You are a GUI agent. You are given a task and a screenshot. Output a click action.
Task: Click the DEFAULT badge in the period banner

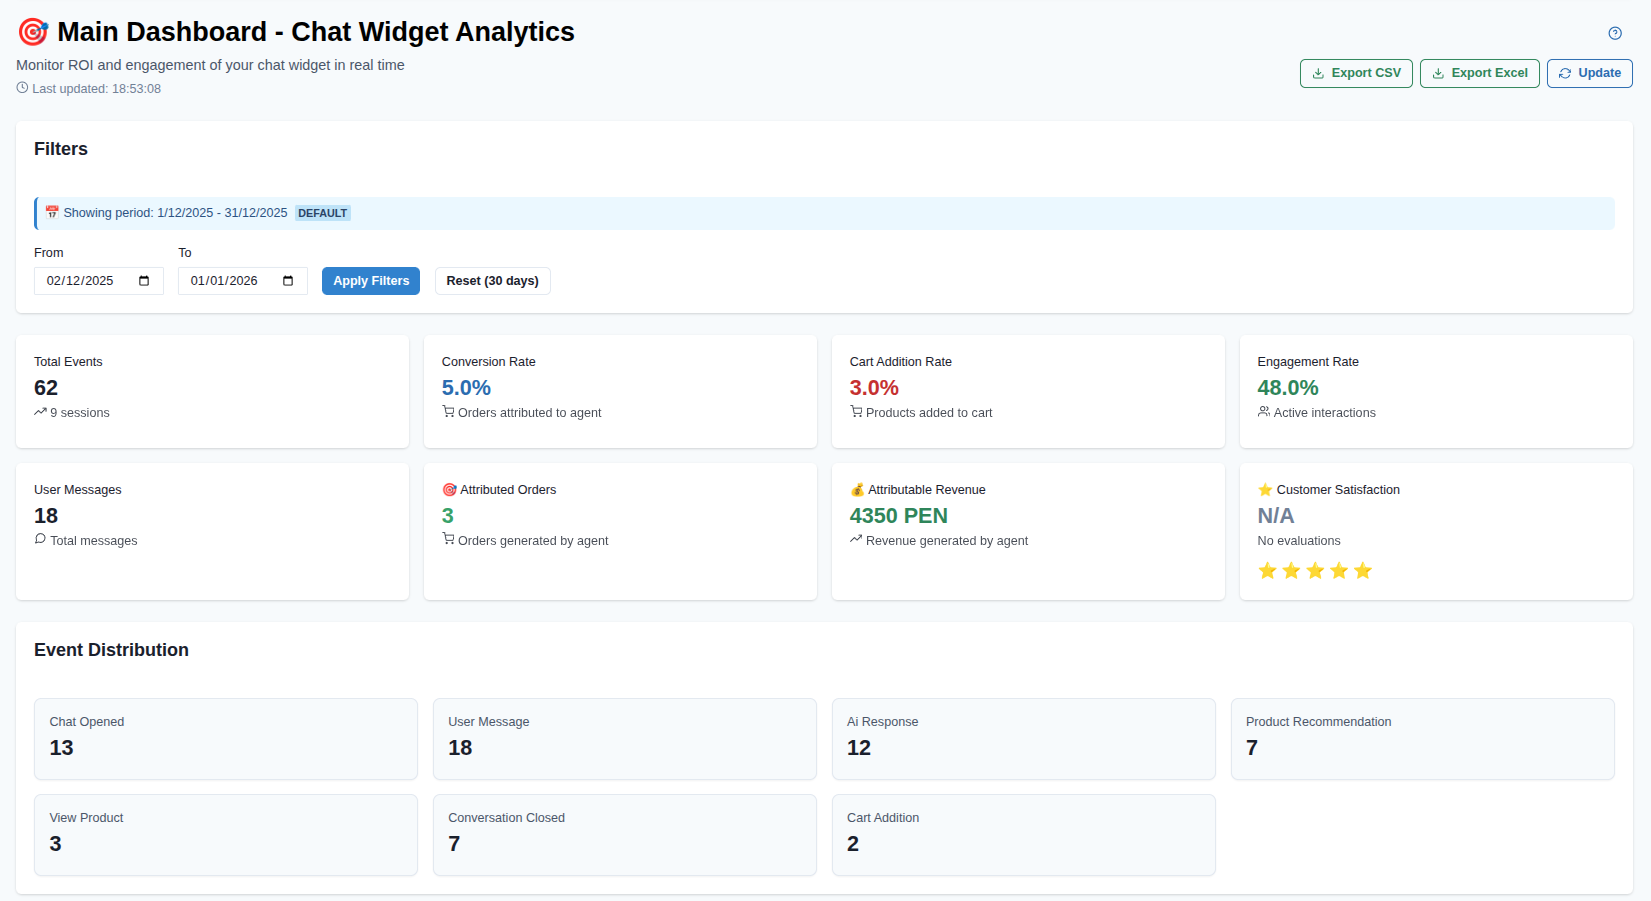pyautogui.click(x=322, y=213)
